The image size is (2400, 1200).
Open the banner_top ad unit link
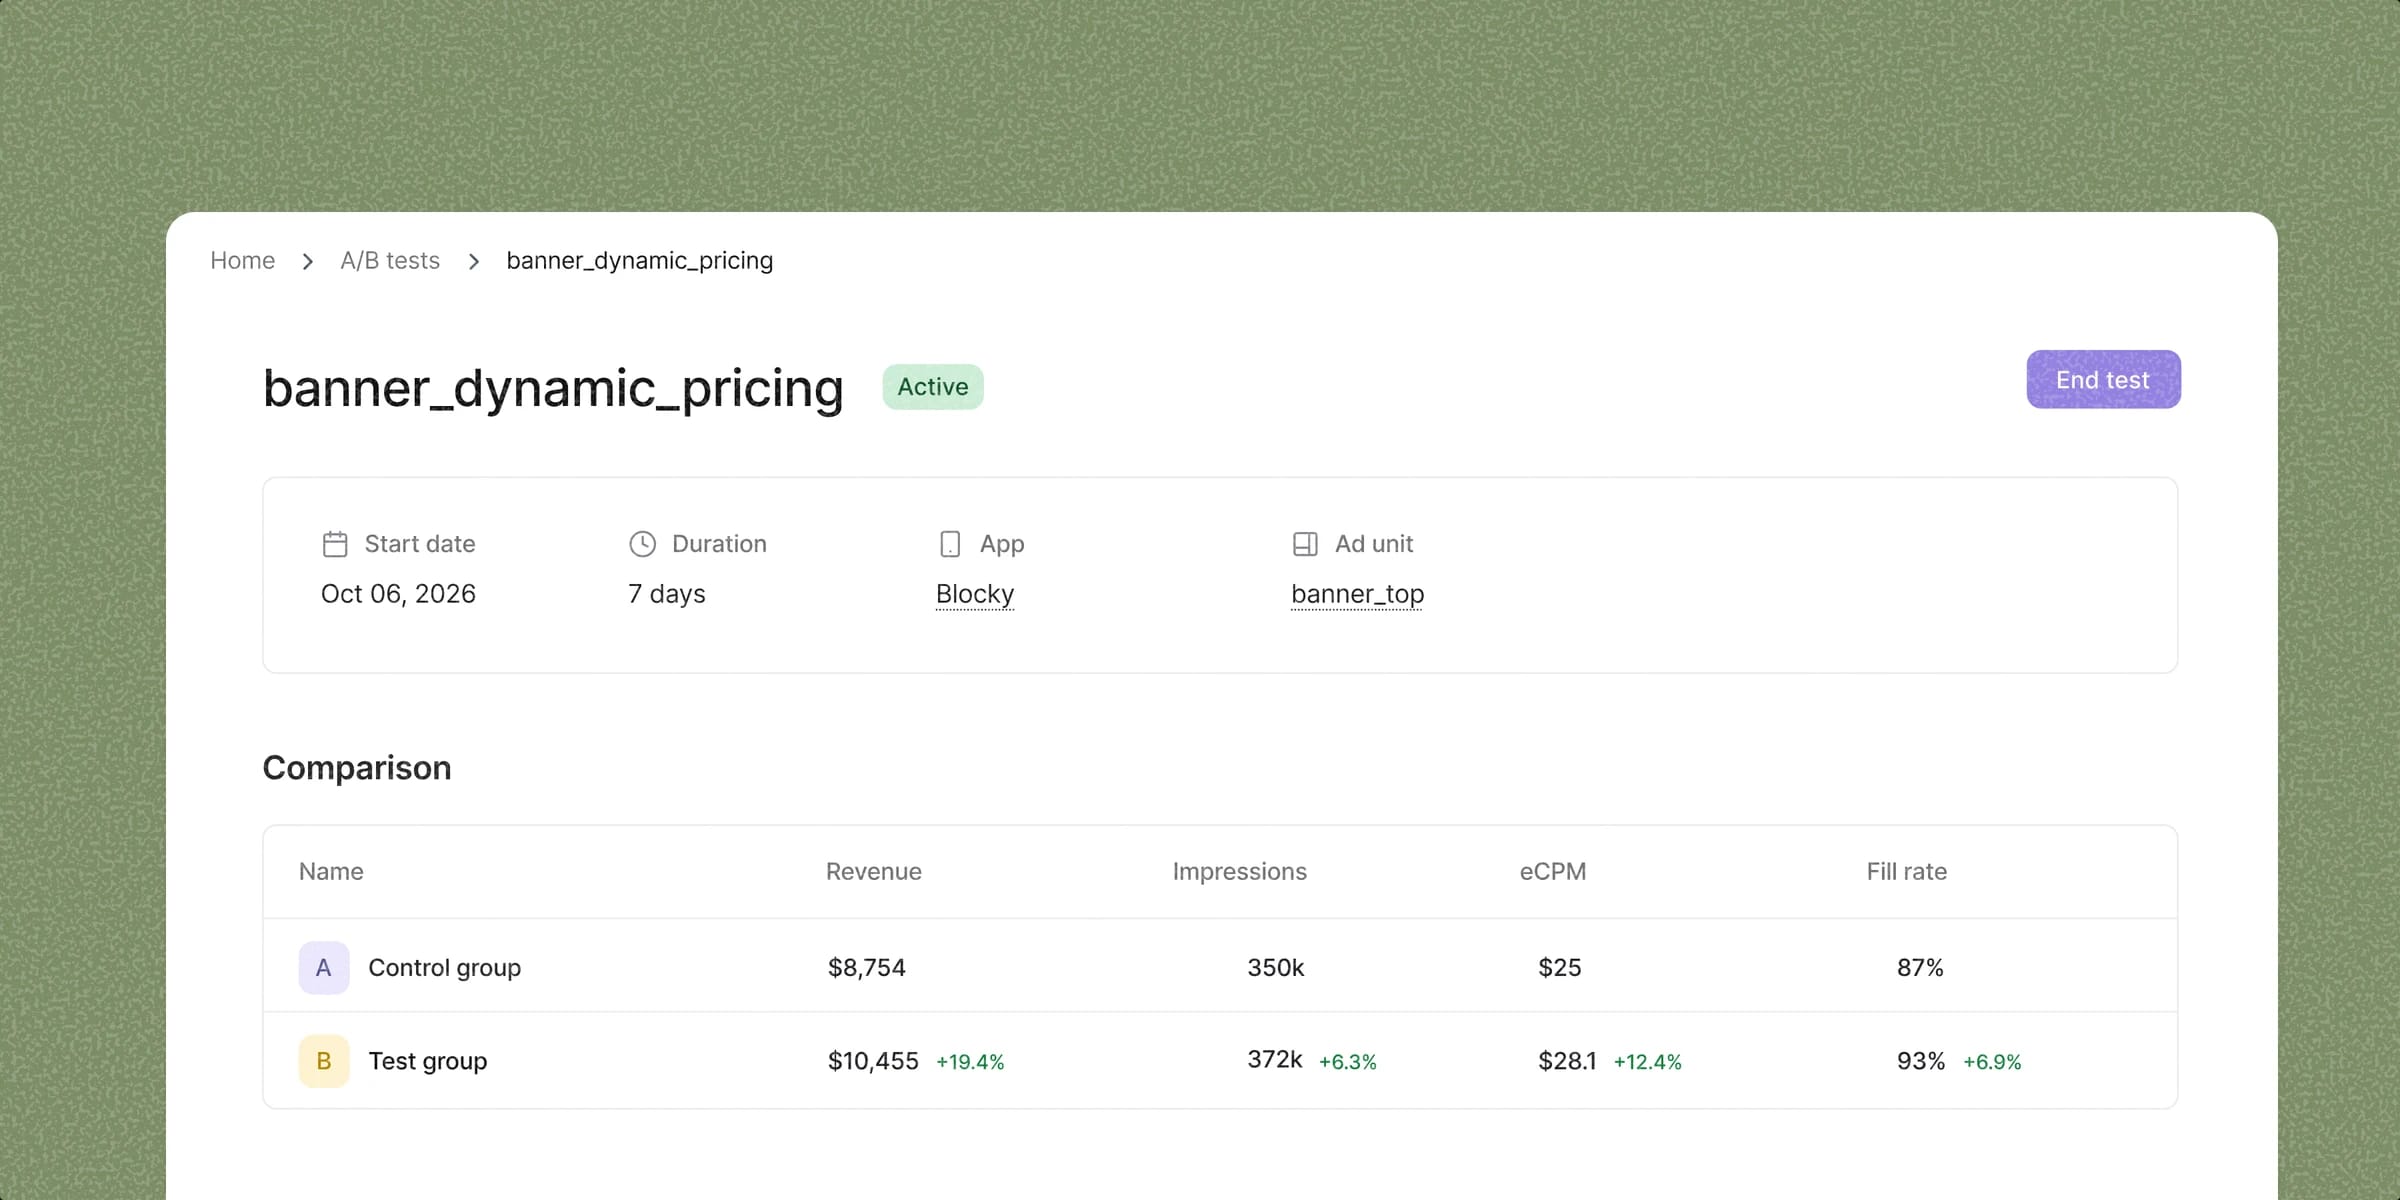point(1357,594)
